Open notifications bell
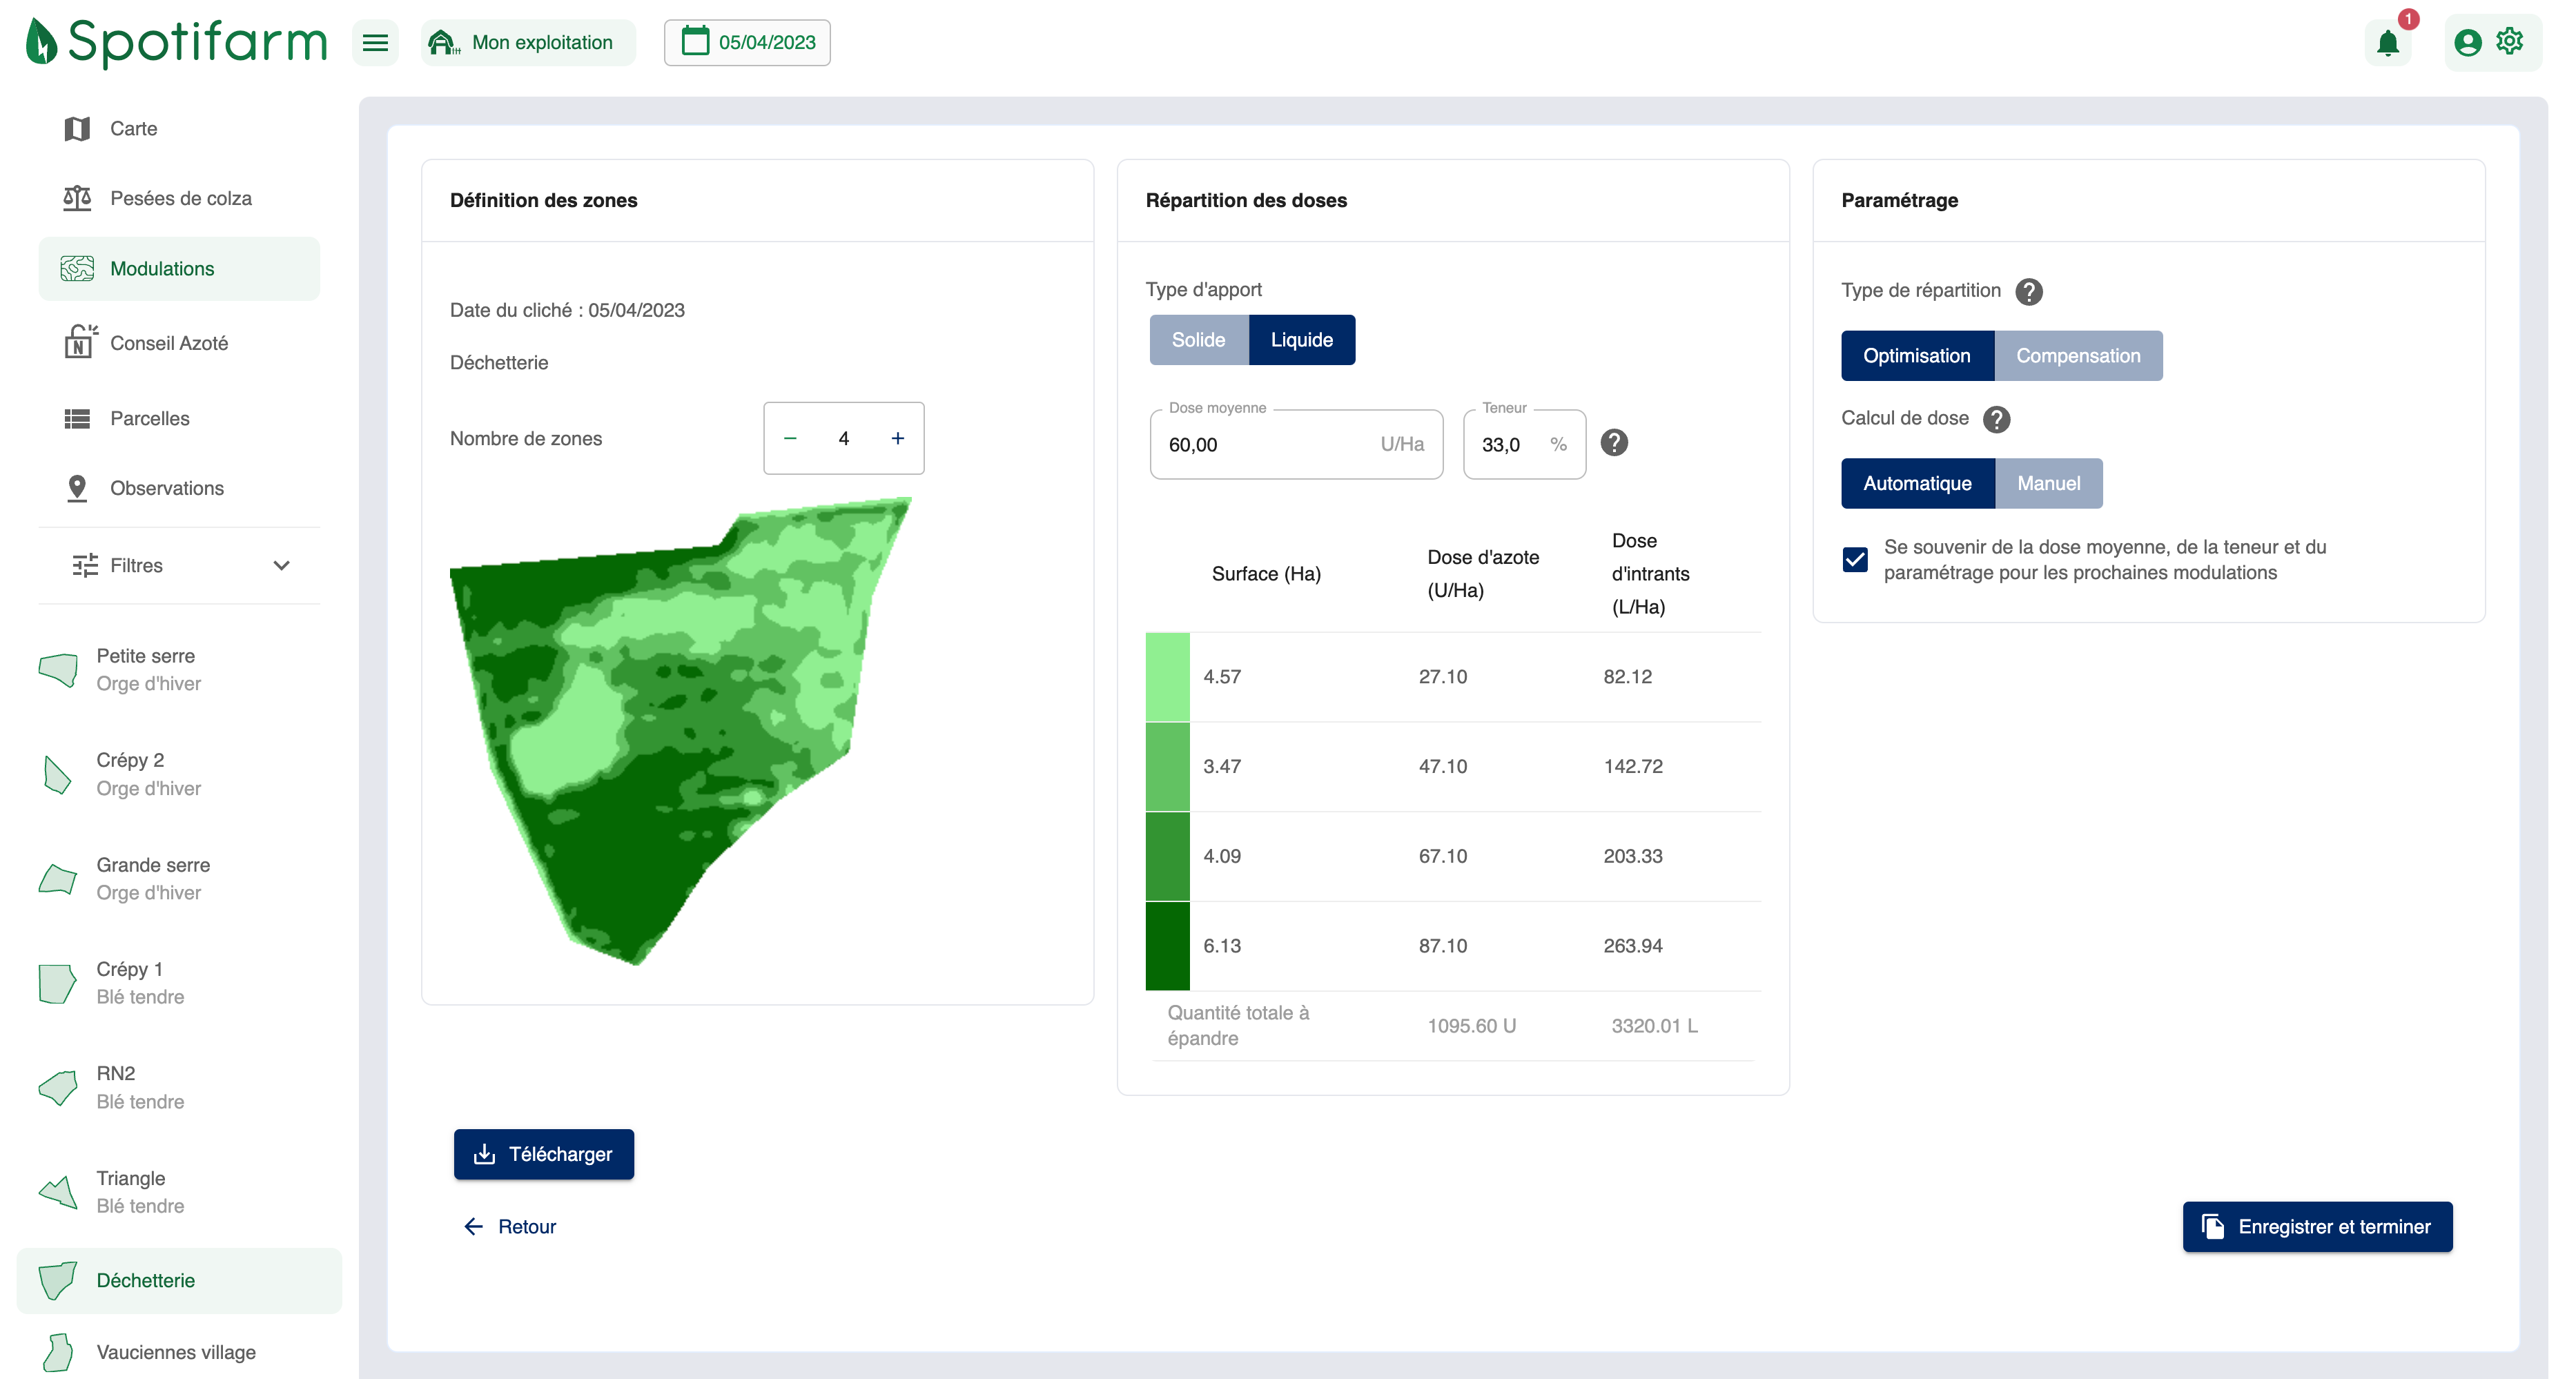Viewport: 2576px width, 1379px height. point(2388,42)
